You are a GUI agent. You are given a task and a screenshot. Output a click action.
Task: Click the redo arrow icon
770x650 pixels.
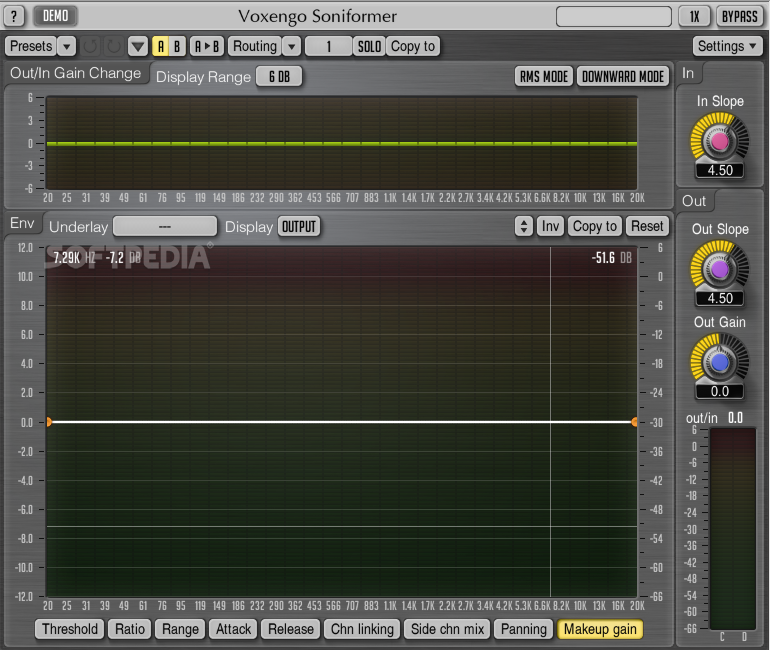pyautogui.click(x=113, y=46)
